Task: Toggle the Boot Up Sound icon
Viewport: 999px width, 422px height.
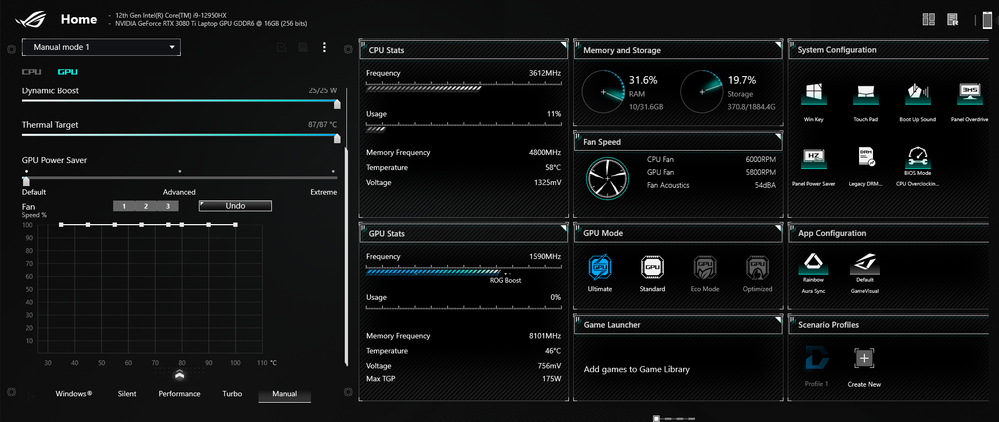Action: 918,94
